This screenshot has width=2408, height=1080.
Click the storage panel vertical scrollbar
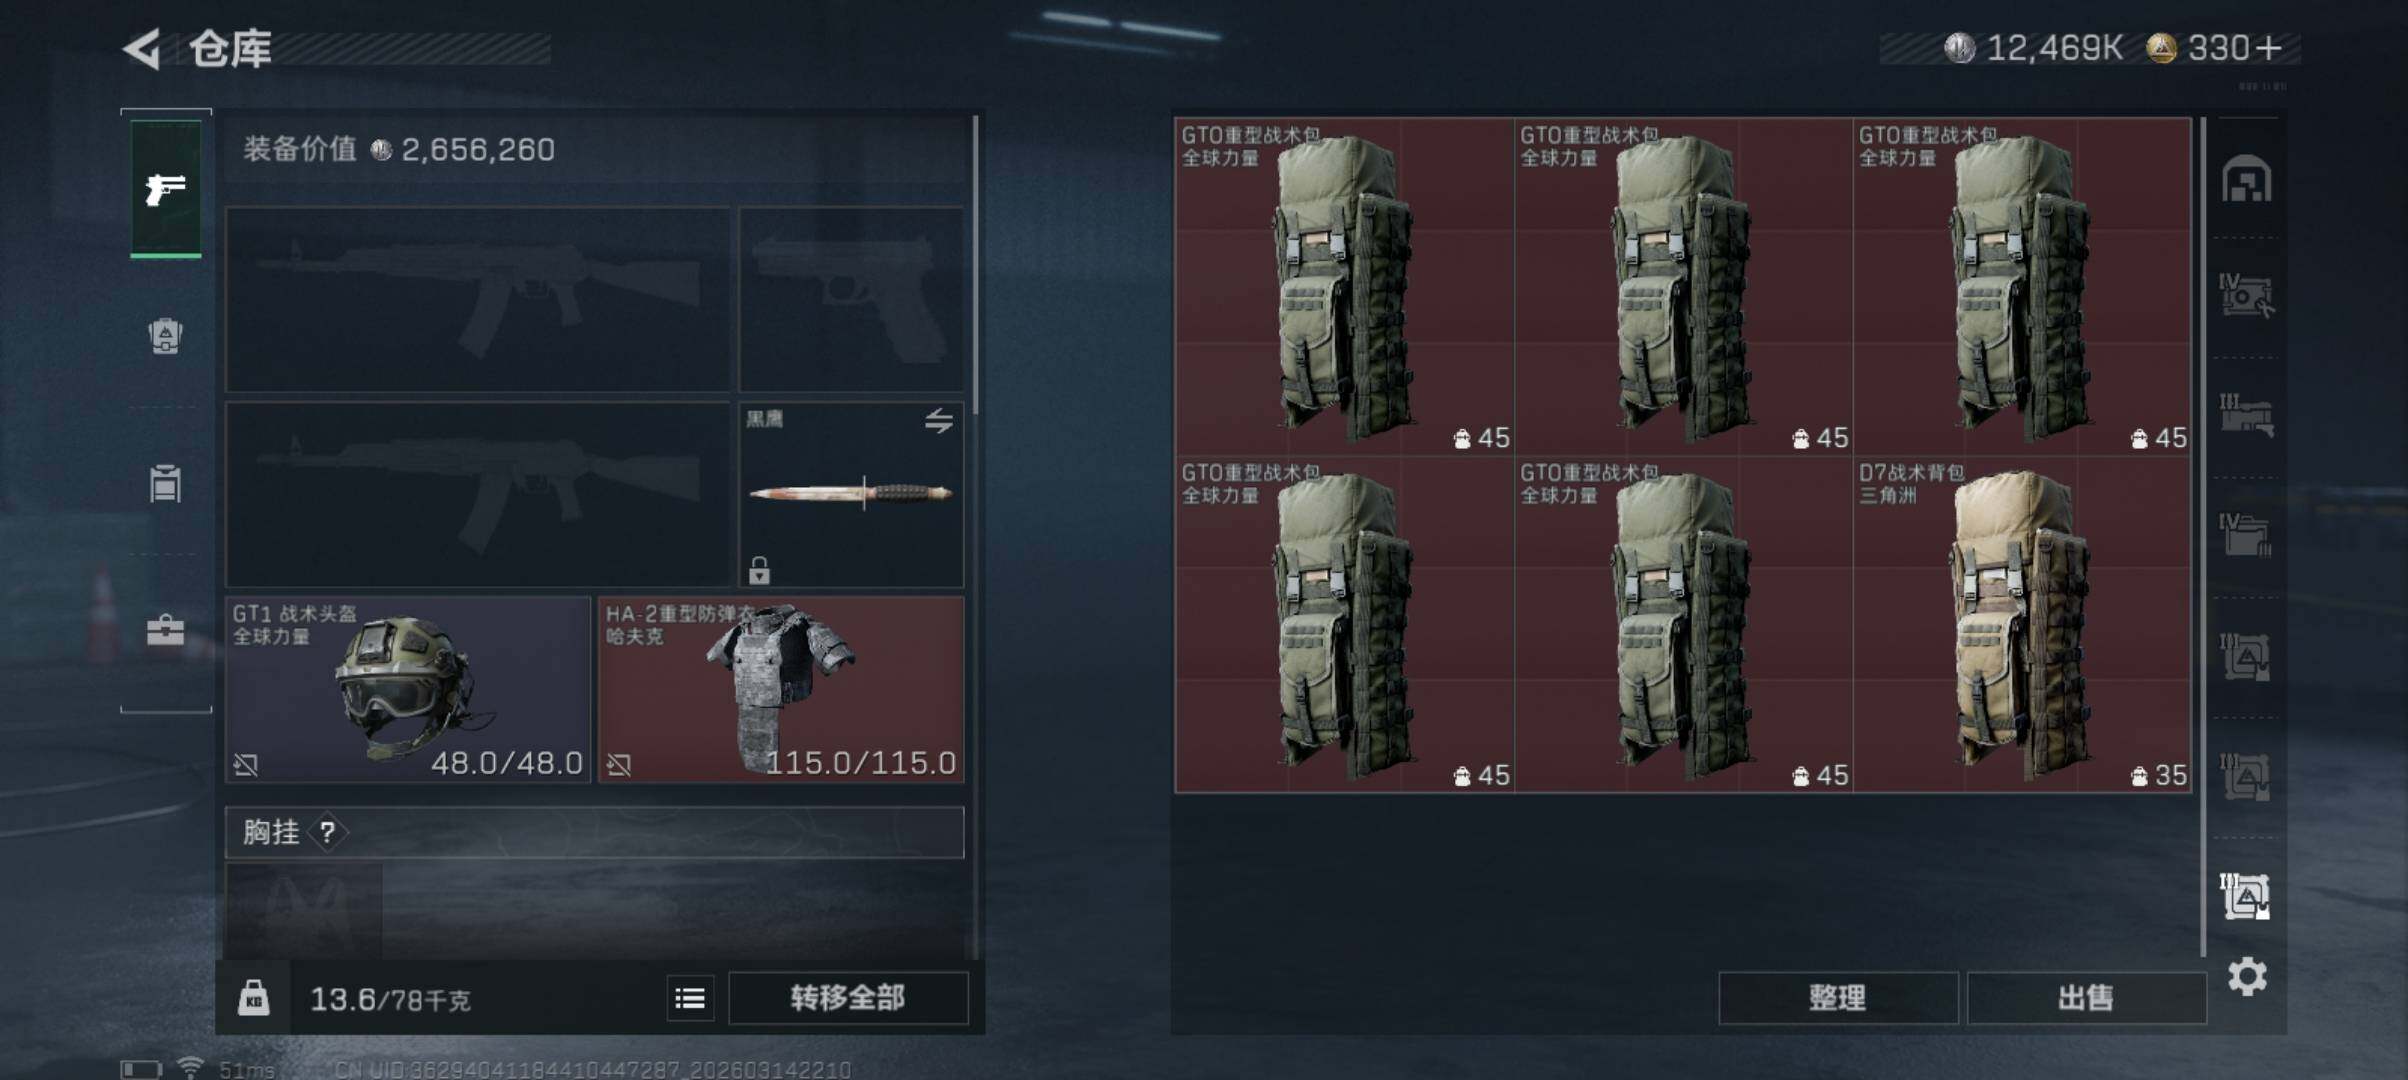click(x=2203, y=537)
